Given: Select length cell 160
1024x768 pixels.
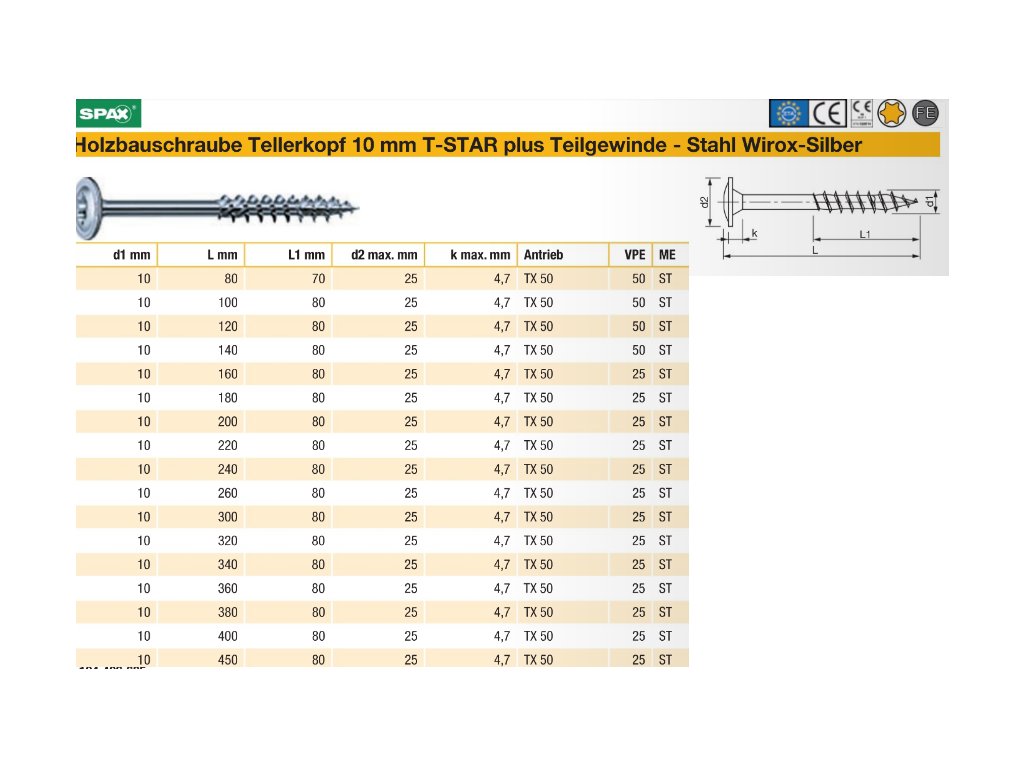Looking at the screenshot, I should 228,374.
